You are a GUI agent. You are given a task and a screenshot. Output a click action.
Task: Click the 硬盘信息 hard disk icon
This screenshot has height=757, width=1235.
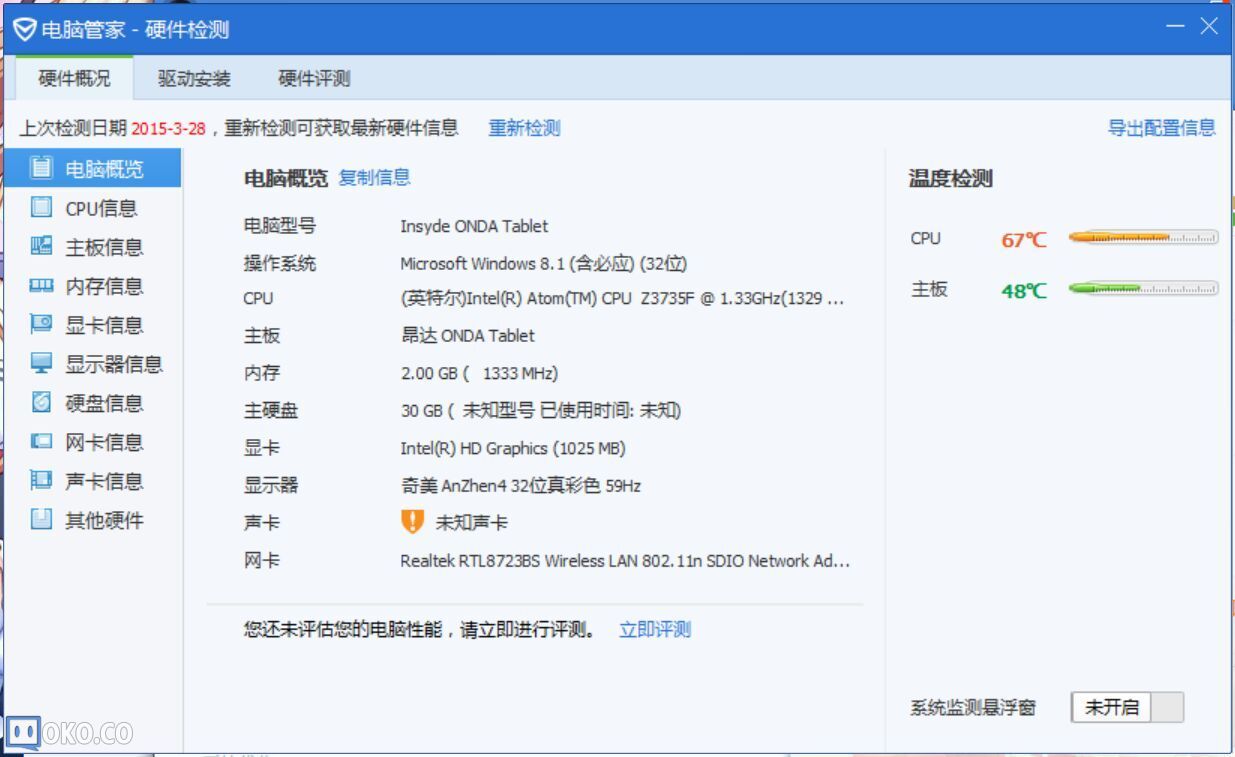(x=41, y=403)
